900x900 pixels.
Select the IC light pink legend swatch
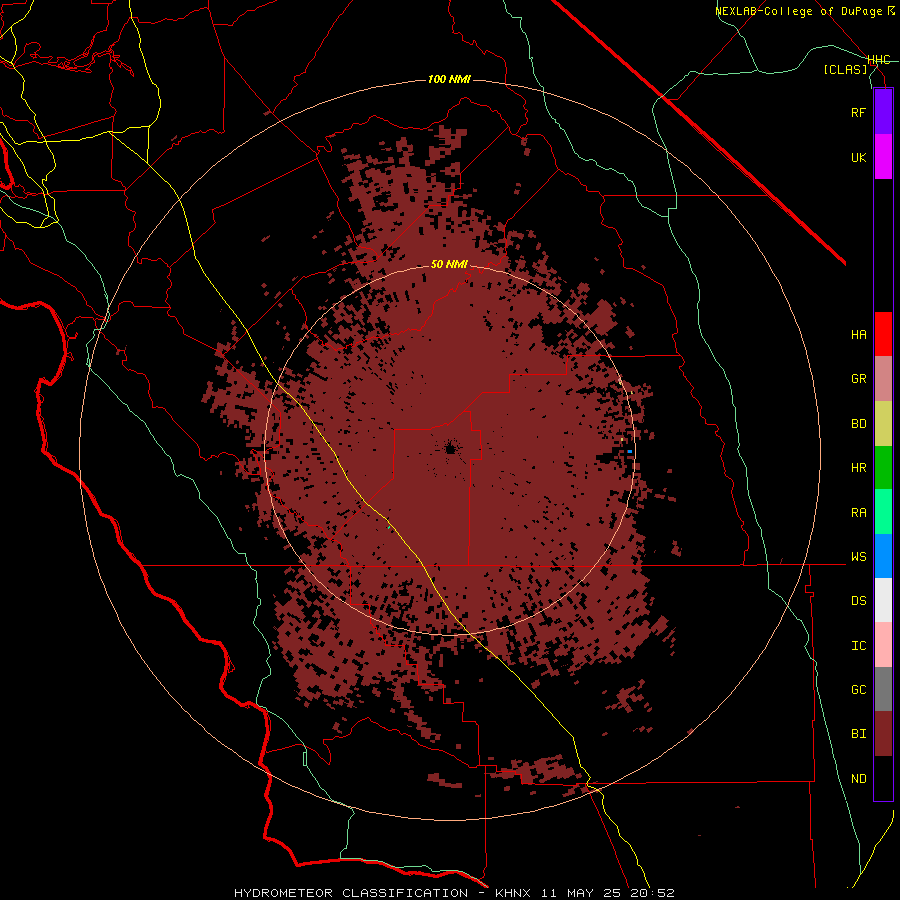tap(883, 645)
